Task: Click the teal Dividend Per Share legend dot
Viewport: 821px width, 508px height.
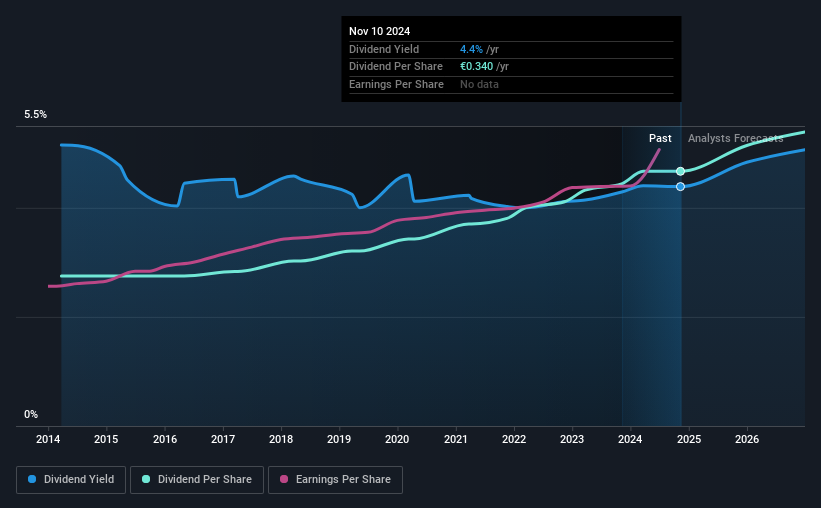Action: click(146, 479)
